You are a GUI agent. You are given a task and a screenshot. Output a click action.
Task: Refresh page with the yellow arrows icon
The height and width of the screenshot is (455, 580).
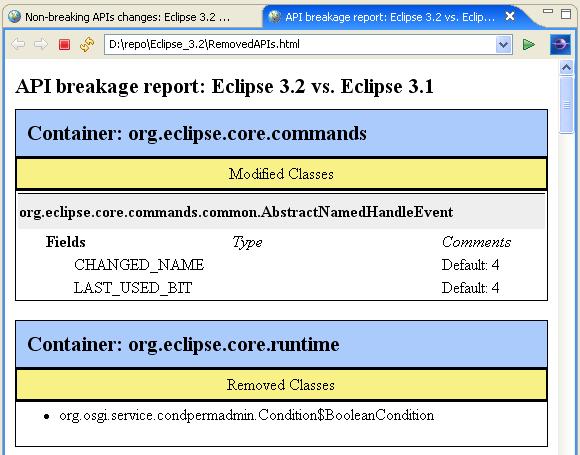coord(87,45)
